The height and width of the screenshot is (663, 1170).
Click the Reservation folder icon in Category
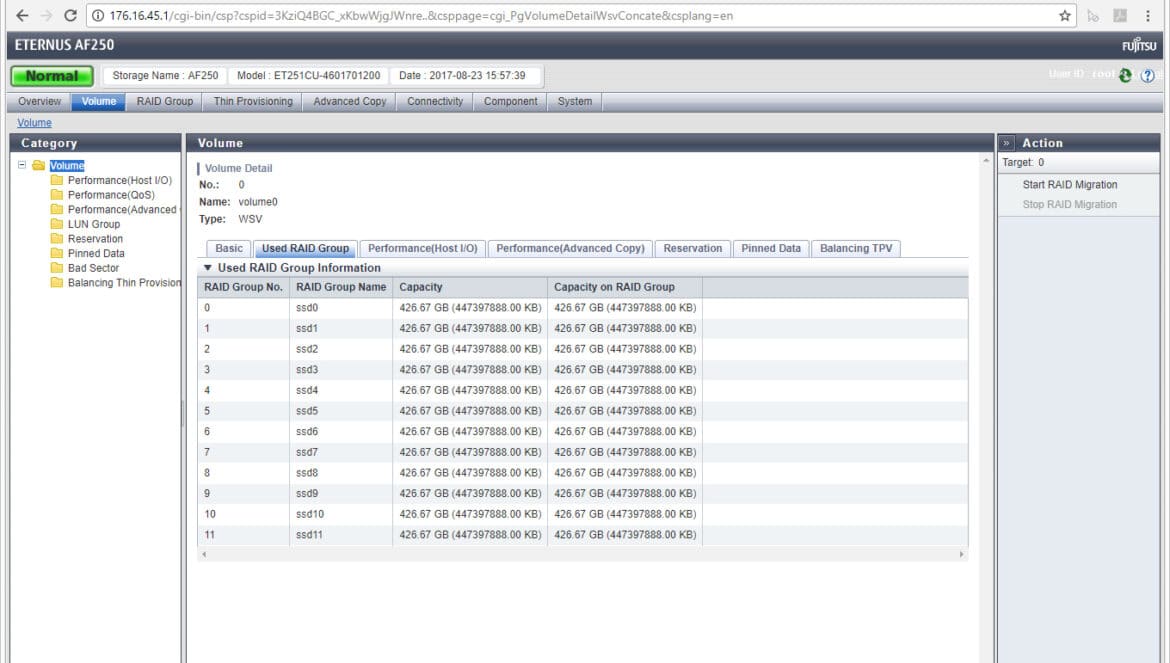[57, 239]
